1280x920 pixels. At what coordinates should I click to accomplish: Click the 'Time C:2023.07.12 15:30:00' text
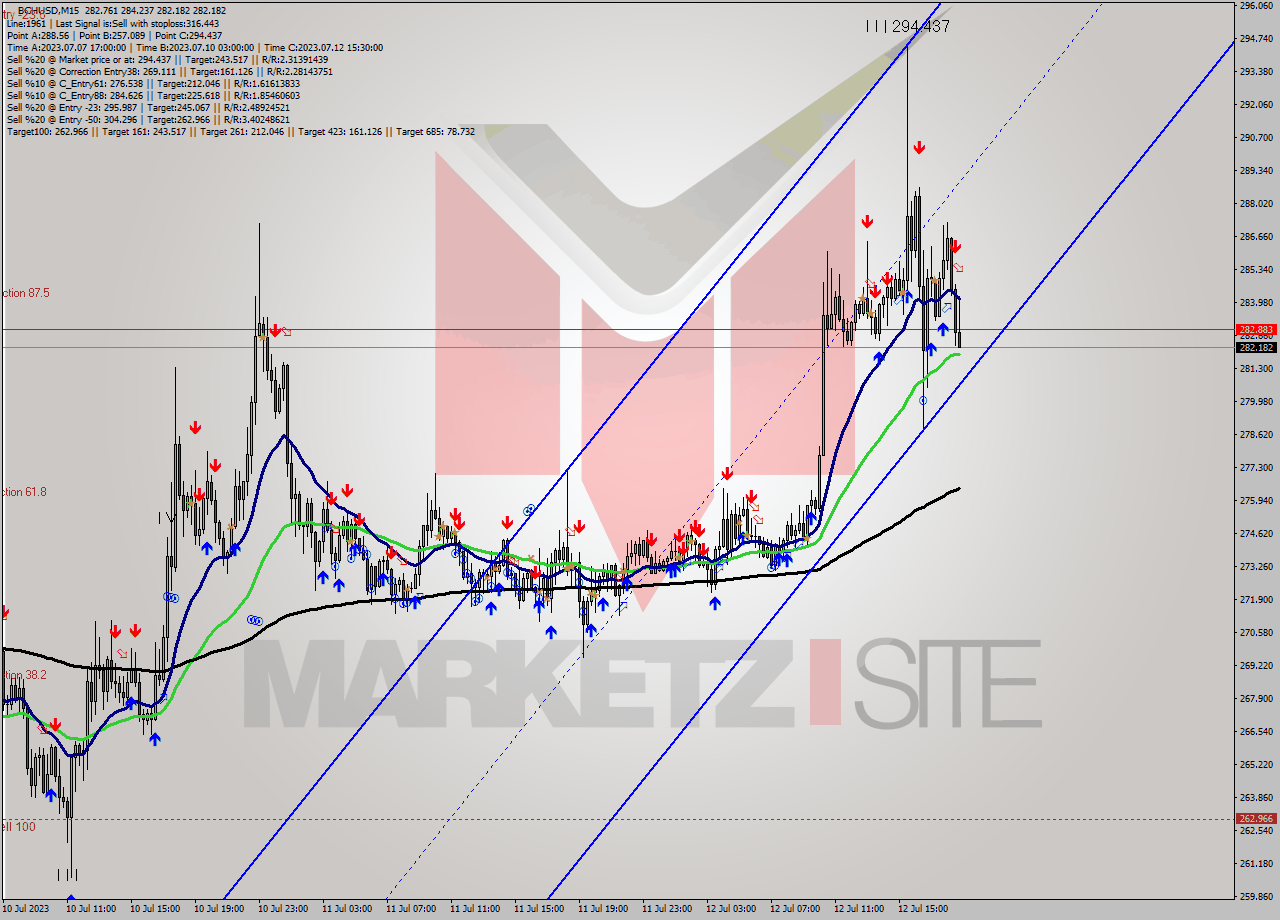pyautogui.click(x=325, y=47)
